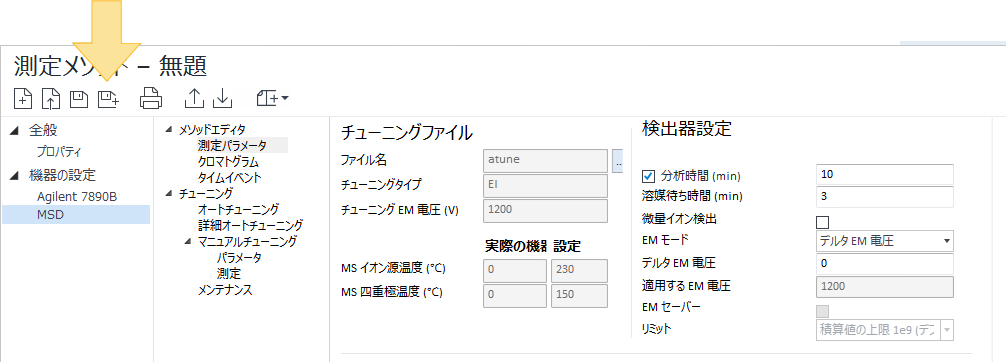Click the 全般 section label
Image resolution: width=1006 pixels, height=362 pixels.
[43, 130]
